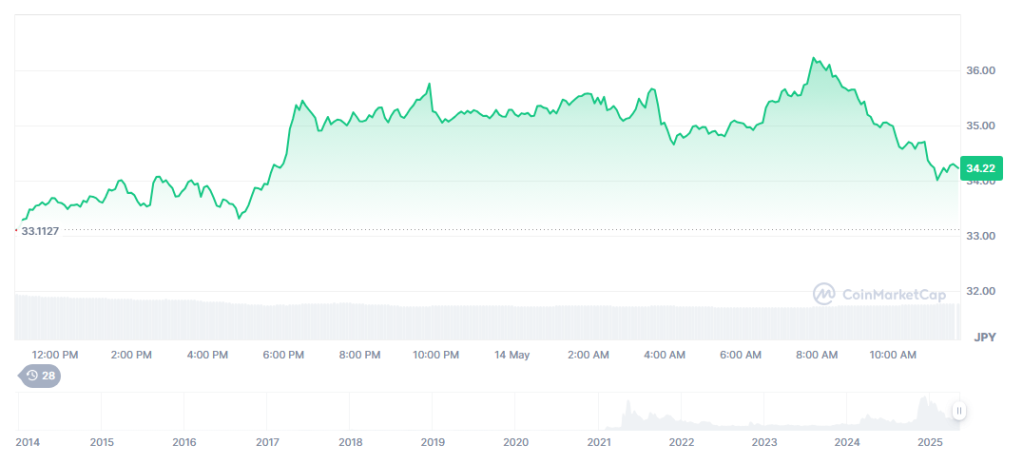Viewport: 1023px width, 464px height.
Task: Select the 6:00 PM time axis label
Action: click(283, 355)
